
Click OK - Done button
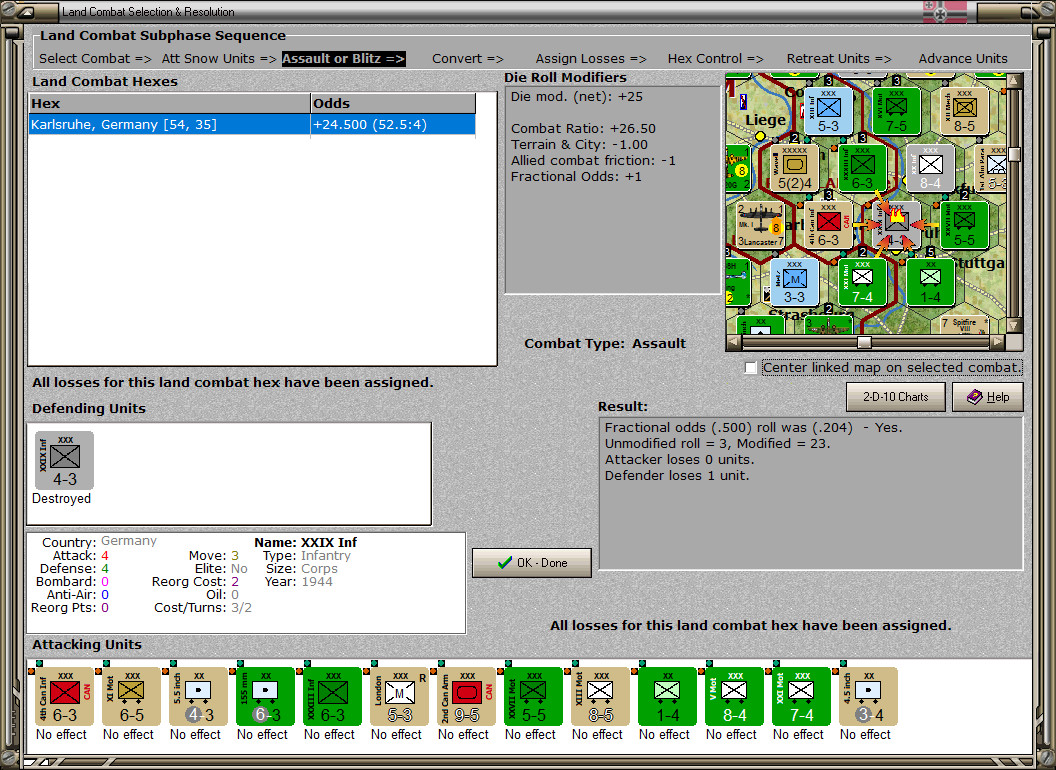click(x=532, y=563)
